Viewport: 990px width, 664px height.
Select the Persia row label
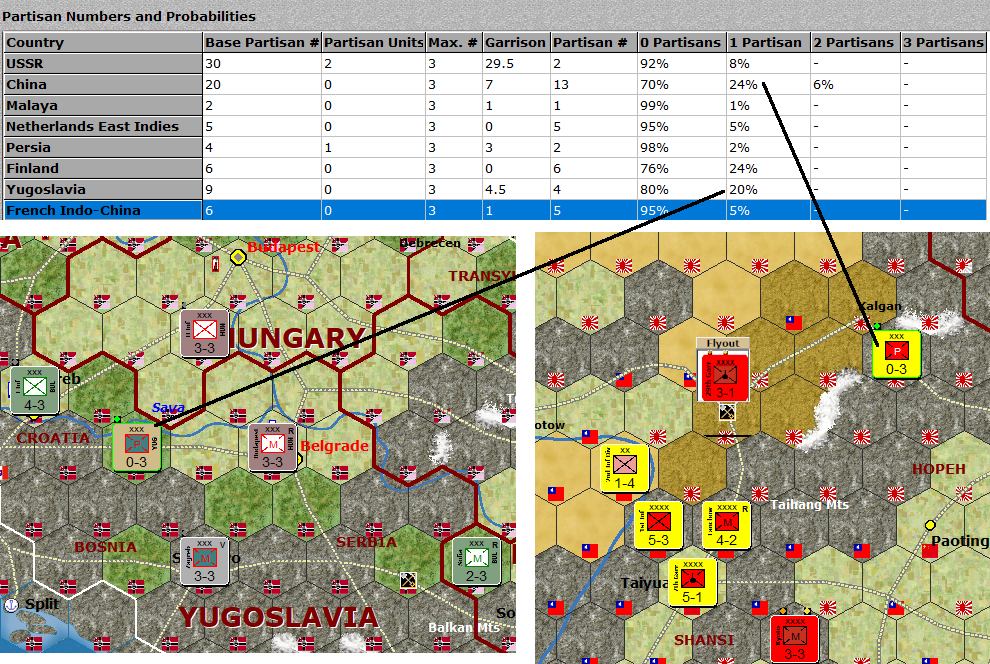103,147
